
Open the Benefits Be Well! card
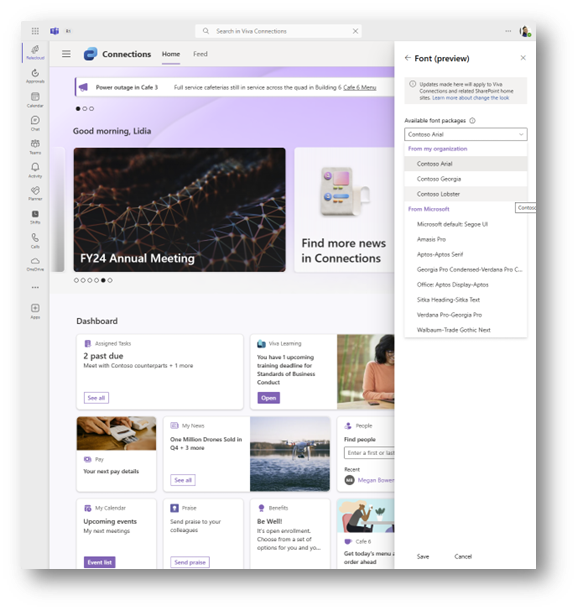pyautogui.click(x=290, y=533)
